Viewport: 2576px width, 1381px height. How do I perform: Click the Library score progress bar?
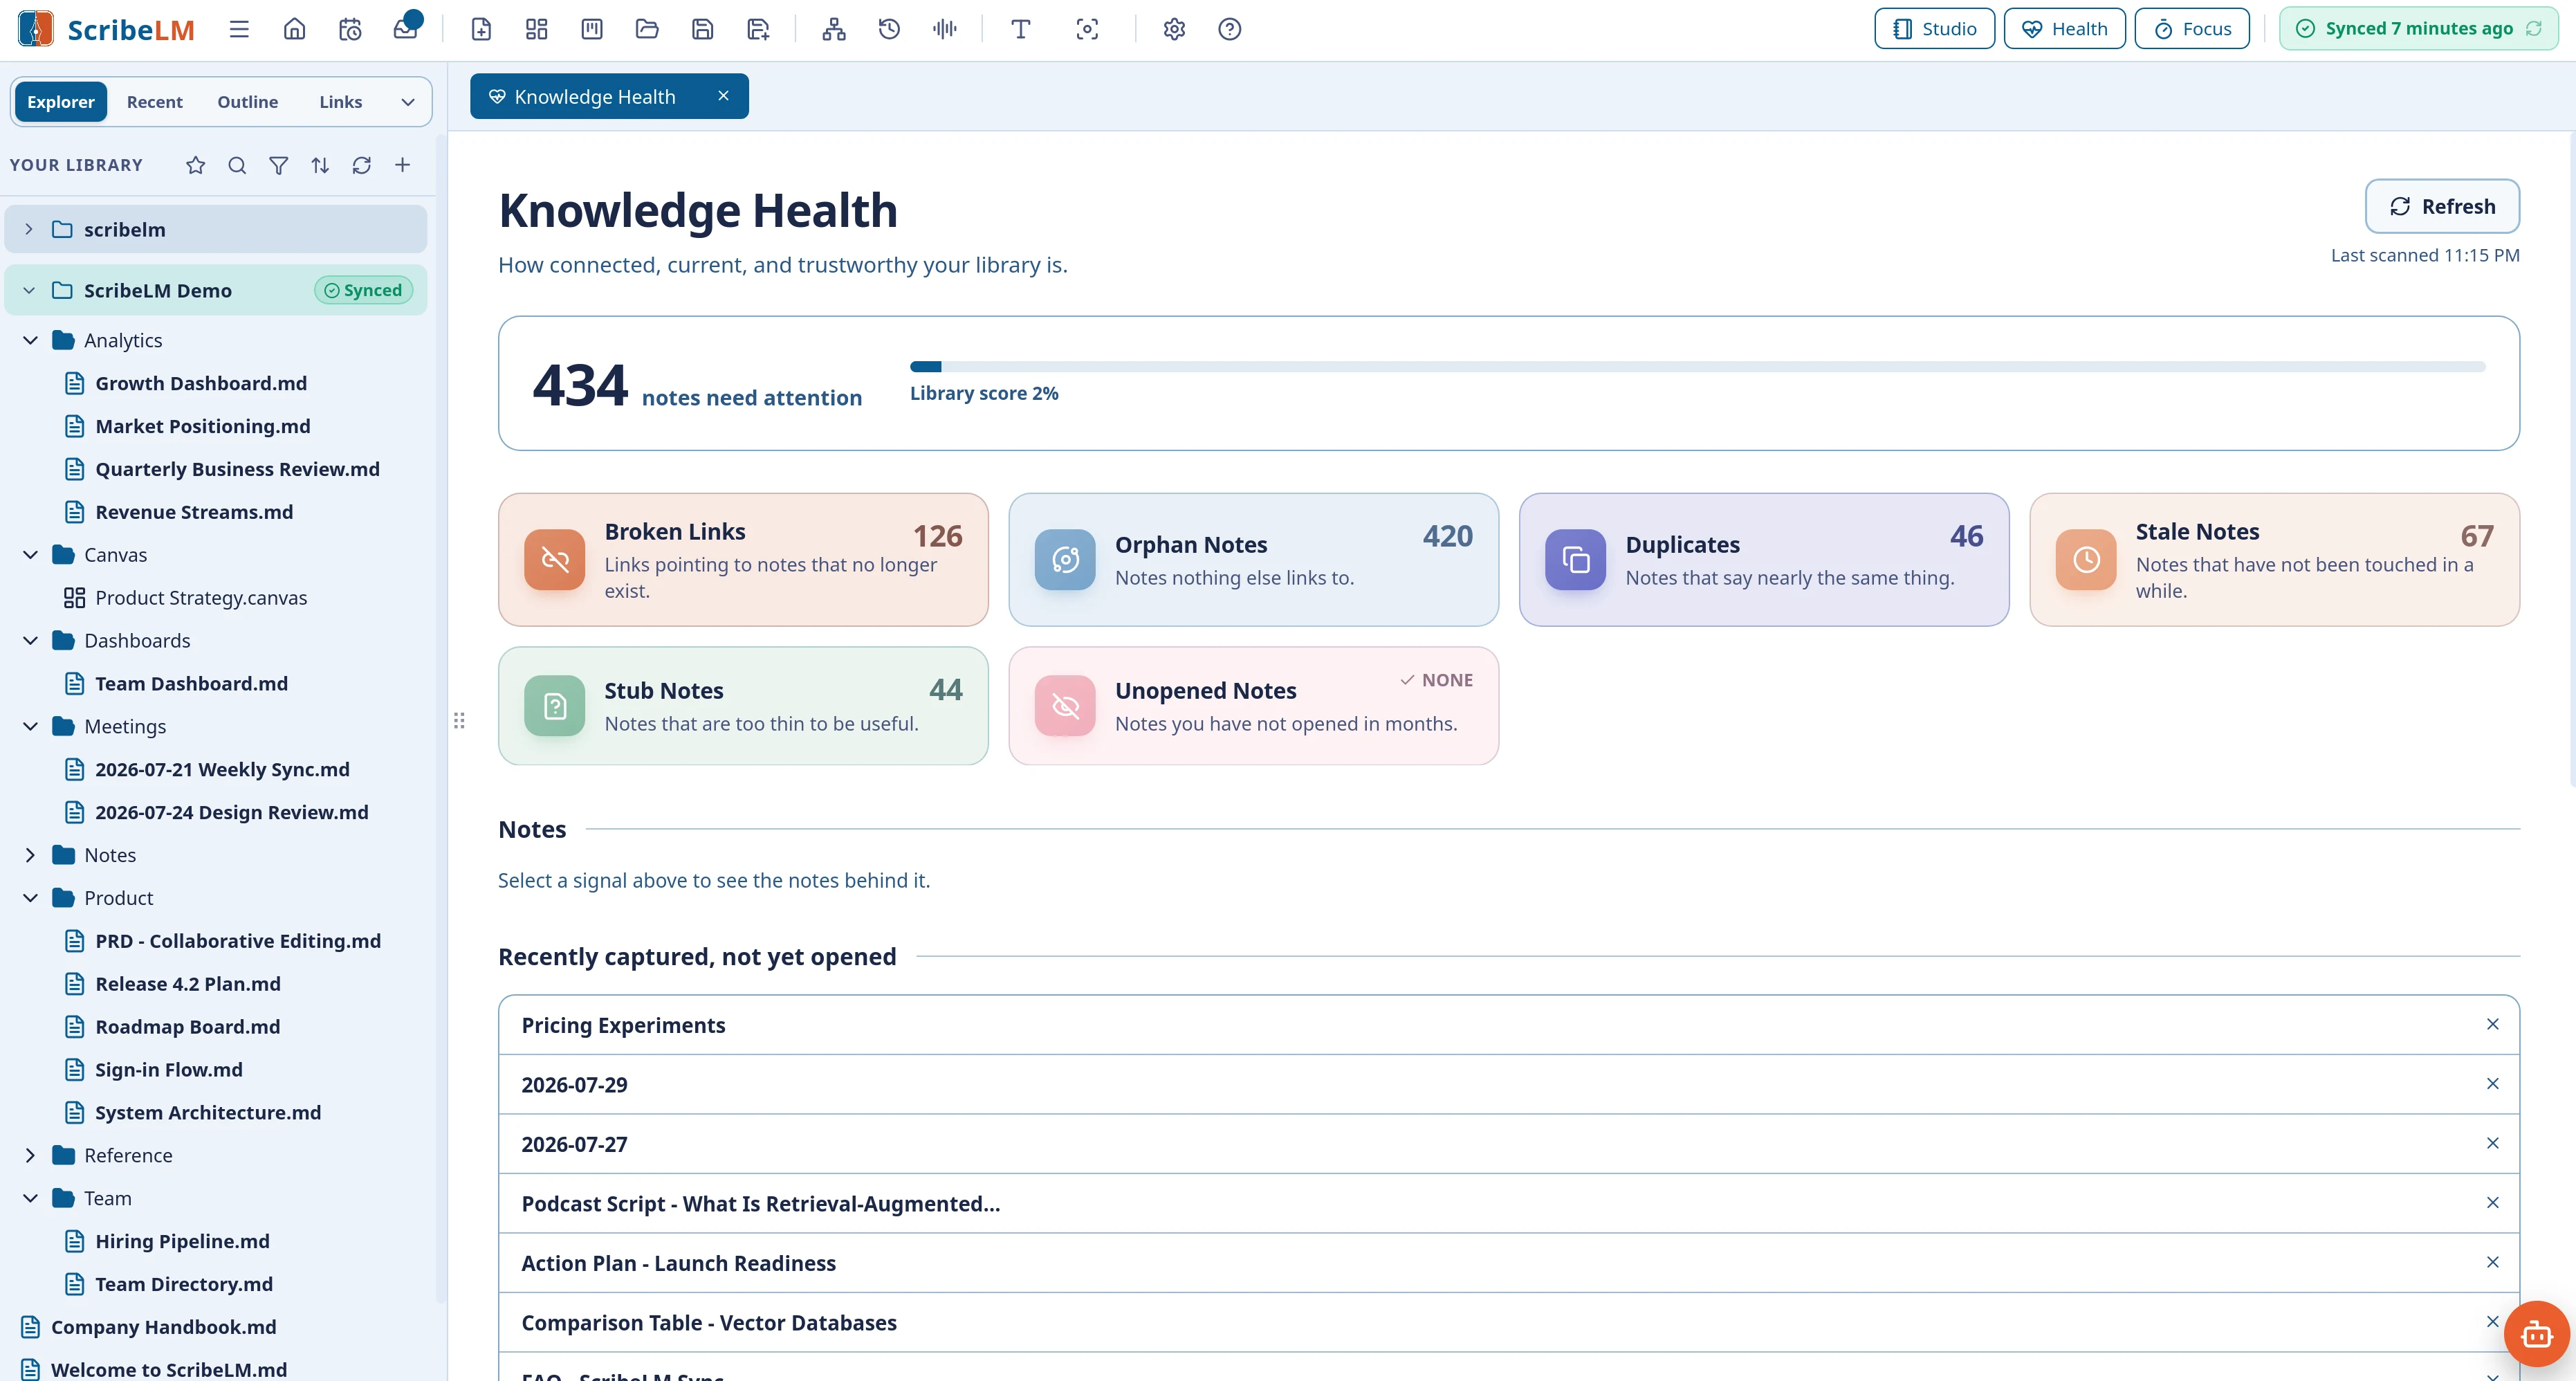(1697, 367)
